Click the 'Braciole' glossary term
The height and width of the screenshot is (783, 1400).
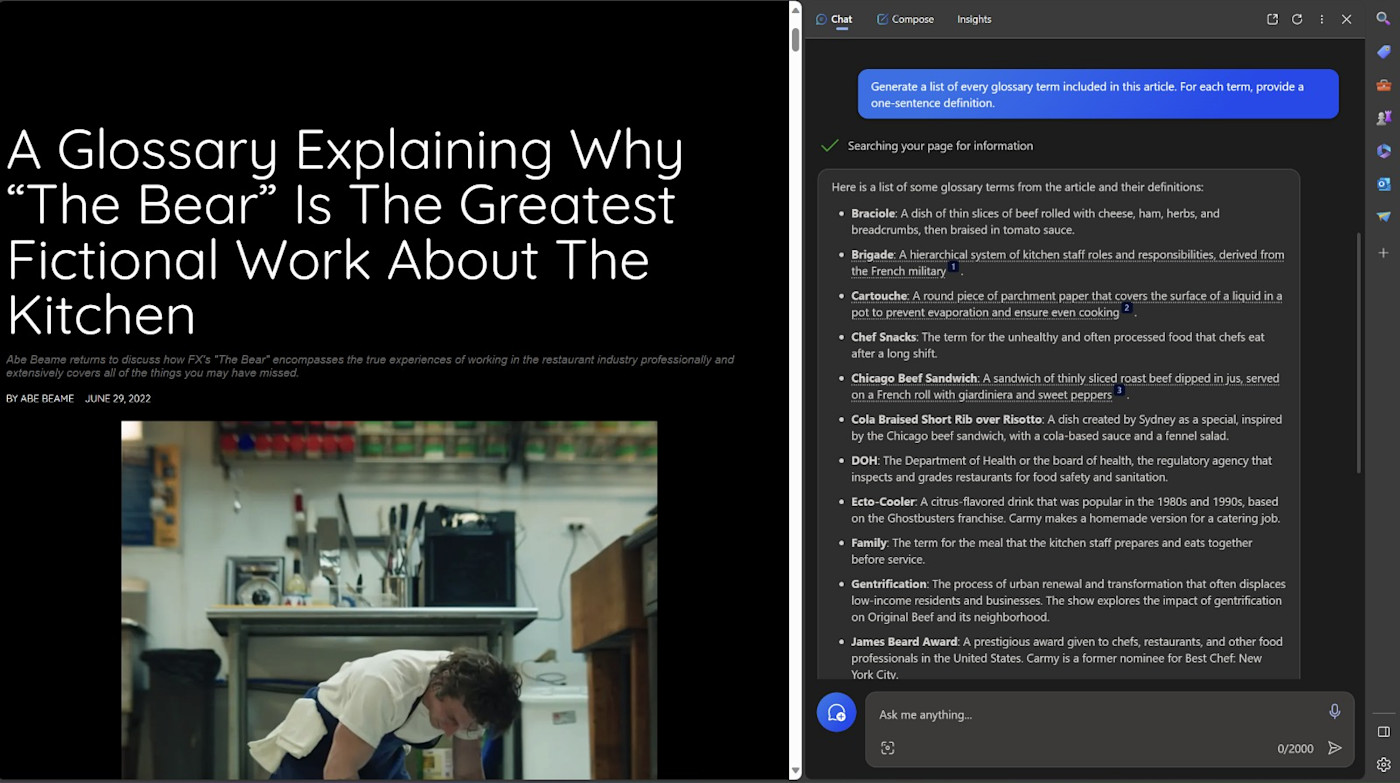[x=873, y=214]
